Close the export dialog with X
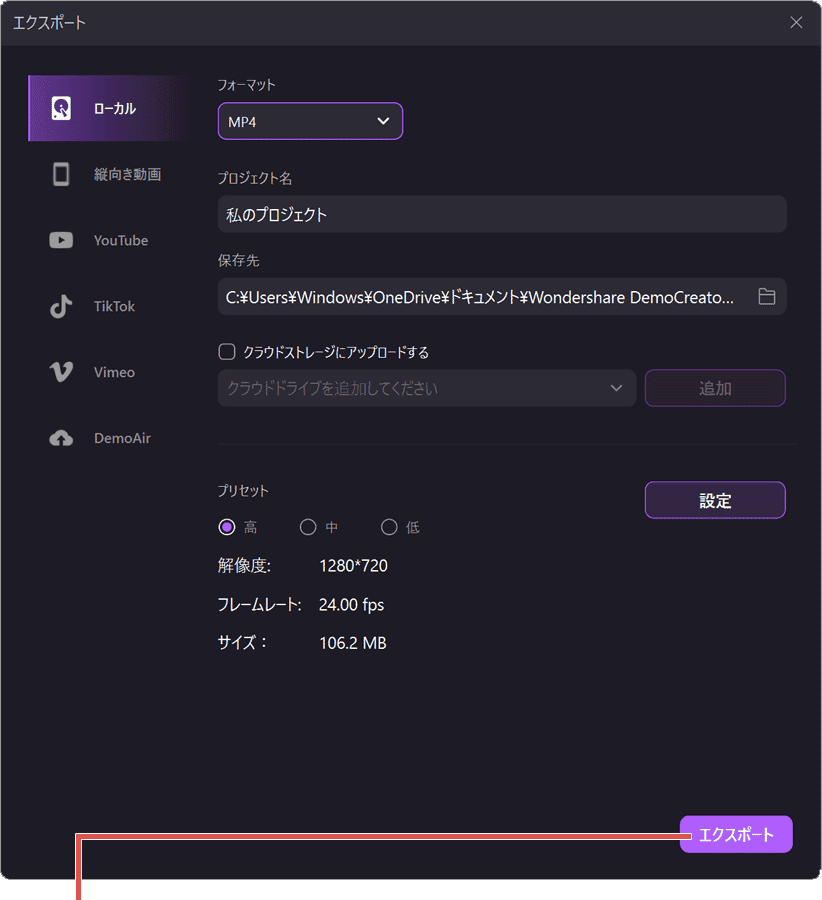822x900 pixels. 796,23
